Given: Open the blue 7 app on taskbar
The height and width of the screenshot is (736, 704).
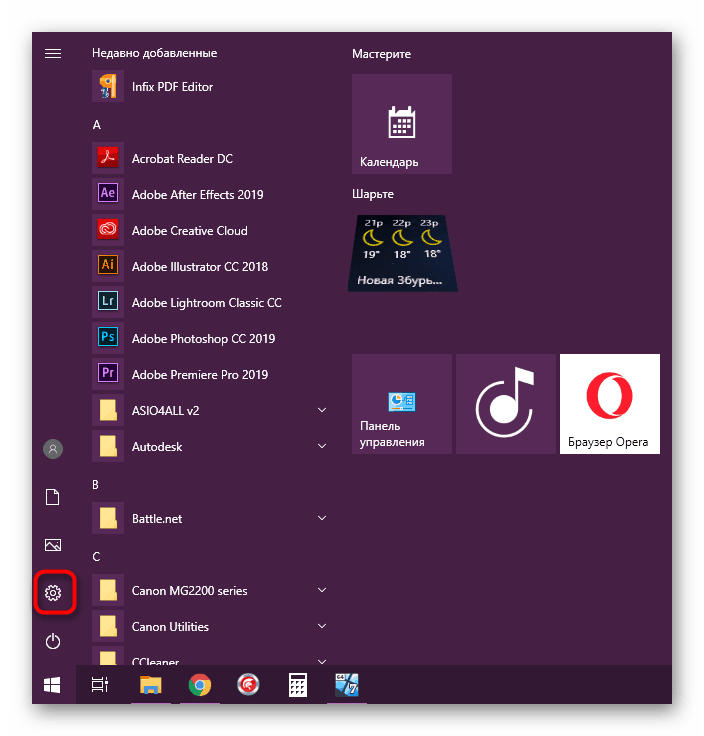Looking at the screenshot, I should click(x=347, y=684).
